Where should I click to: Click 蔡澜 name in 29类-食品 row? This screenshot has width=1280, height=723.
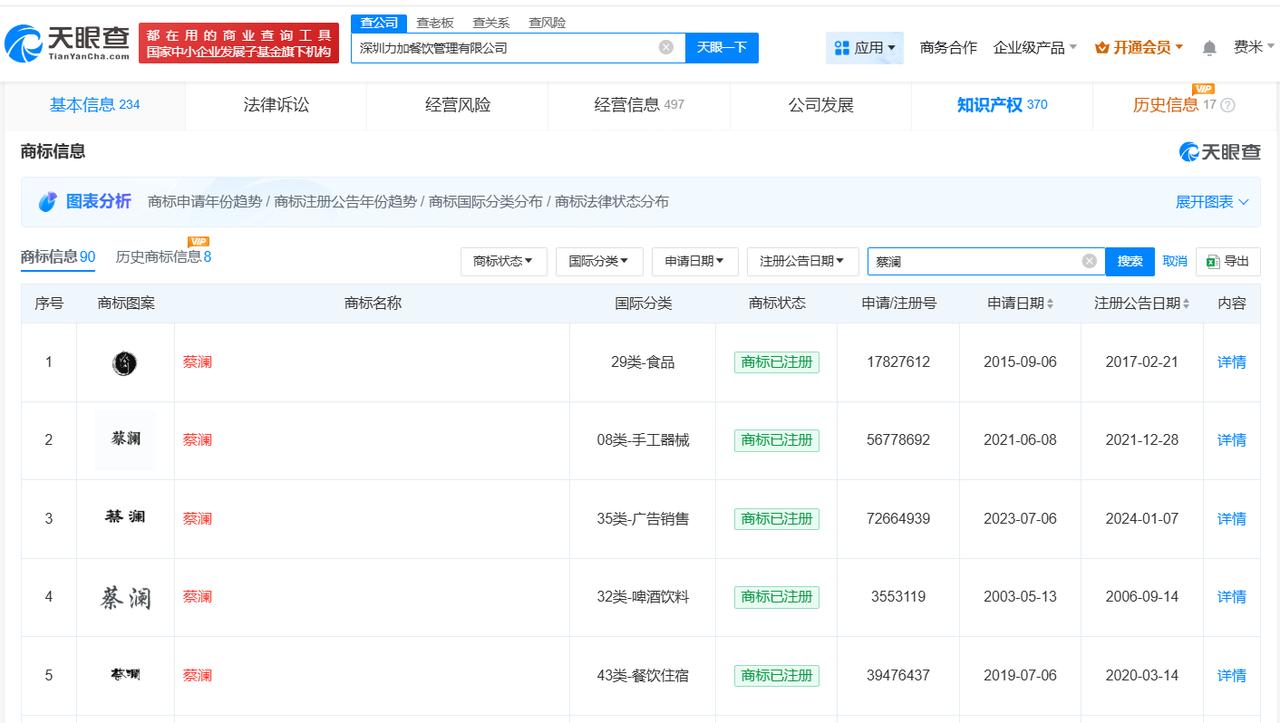[197, 362]
